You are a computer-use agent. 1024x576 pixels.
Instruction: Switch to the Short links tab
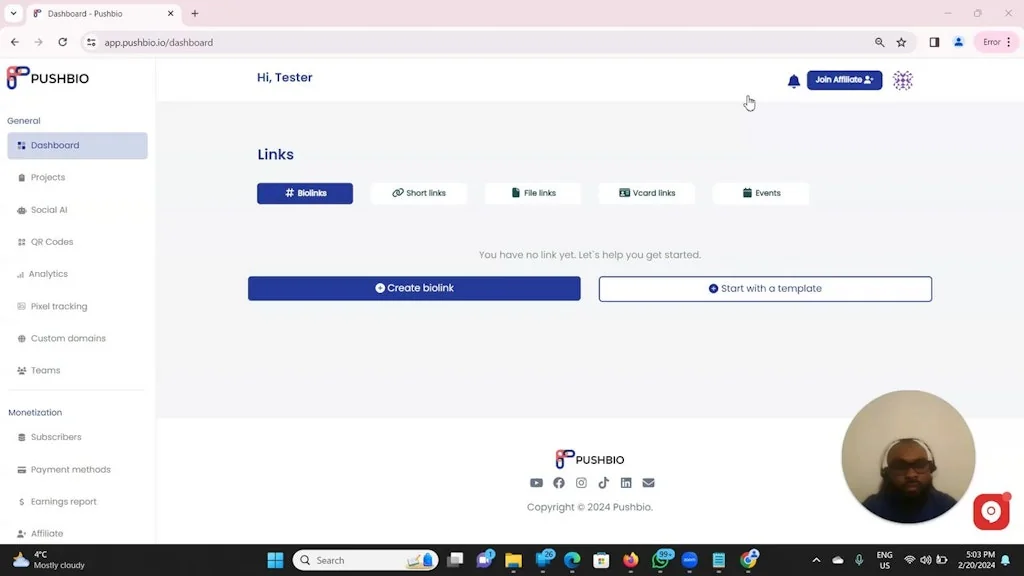coord(419,193)
